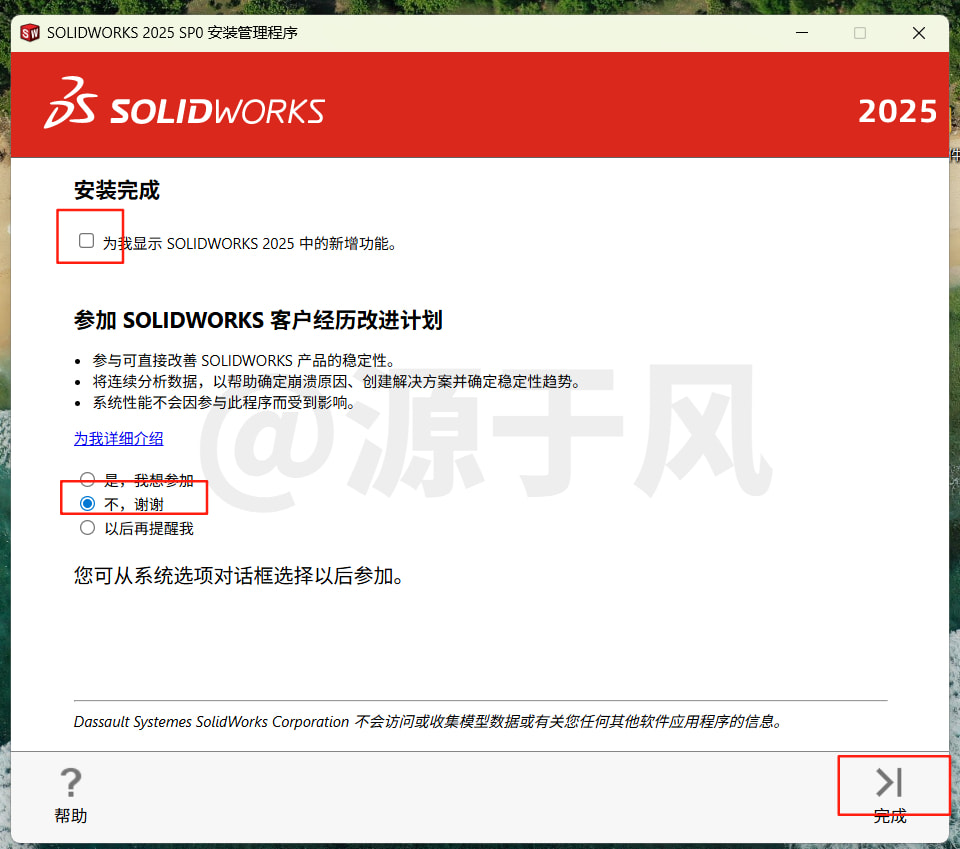Click the window title "SOLIDWORKS 2025 SP0 安装管理程序"
Screen dimensions: 960x849
172,32
